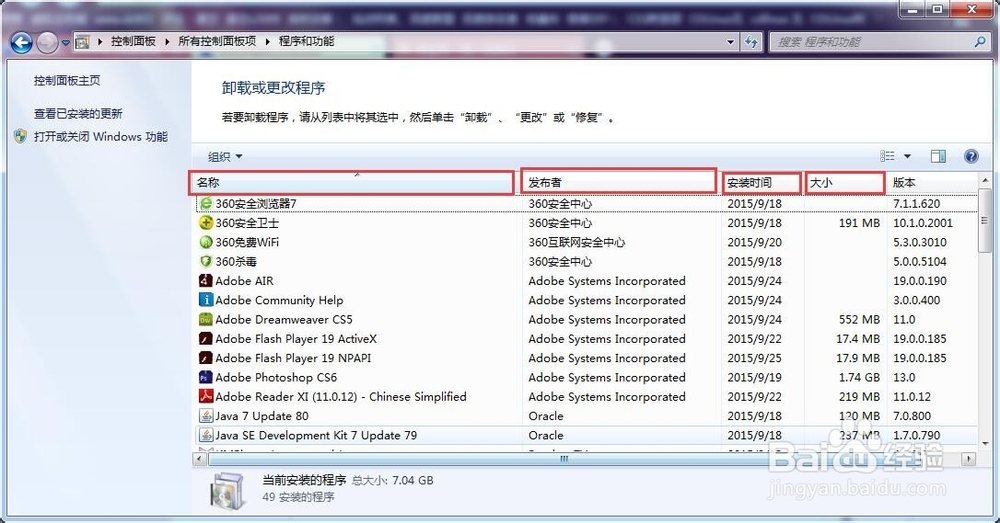Click the Adobe Flash Player 19 ActiveX icon
The height and width of the screenshot is (523, 1000).
click(x=205, y=339)
